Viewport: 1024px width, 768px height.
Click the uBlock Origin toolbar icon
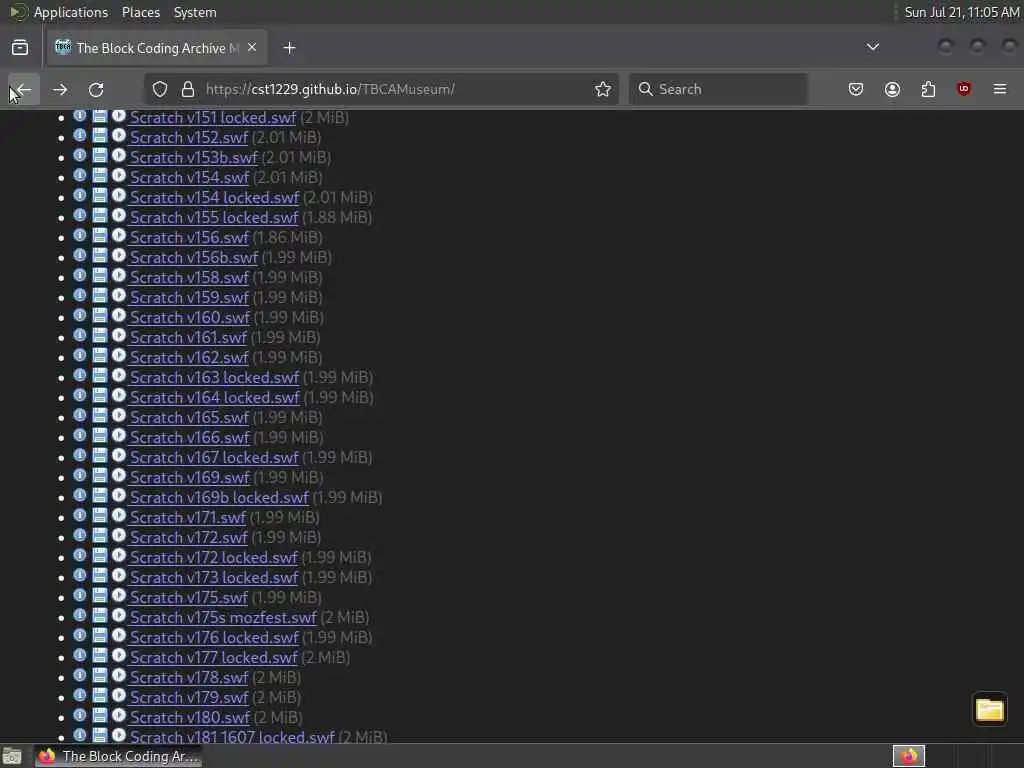(964, 89)
